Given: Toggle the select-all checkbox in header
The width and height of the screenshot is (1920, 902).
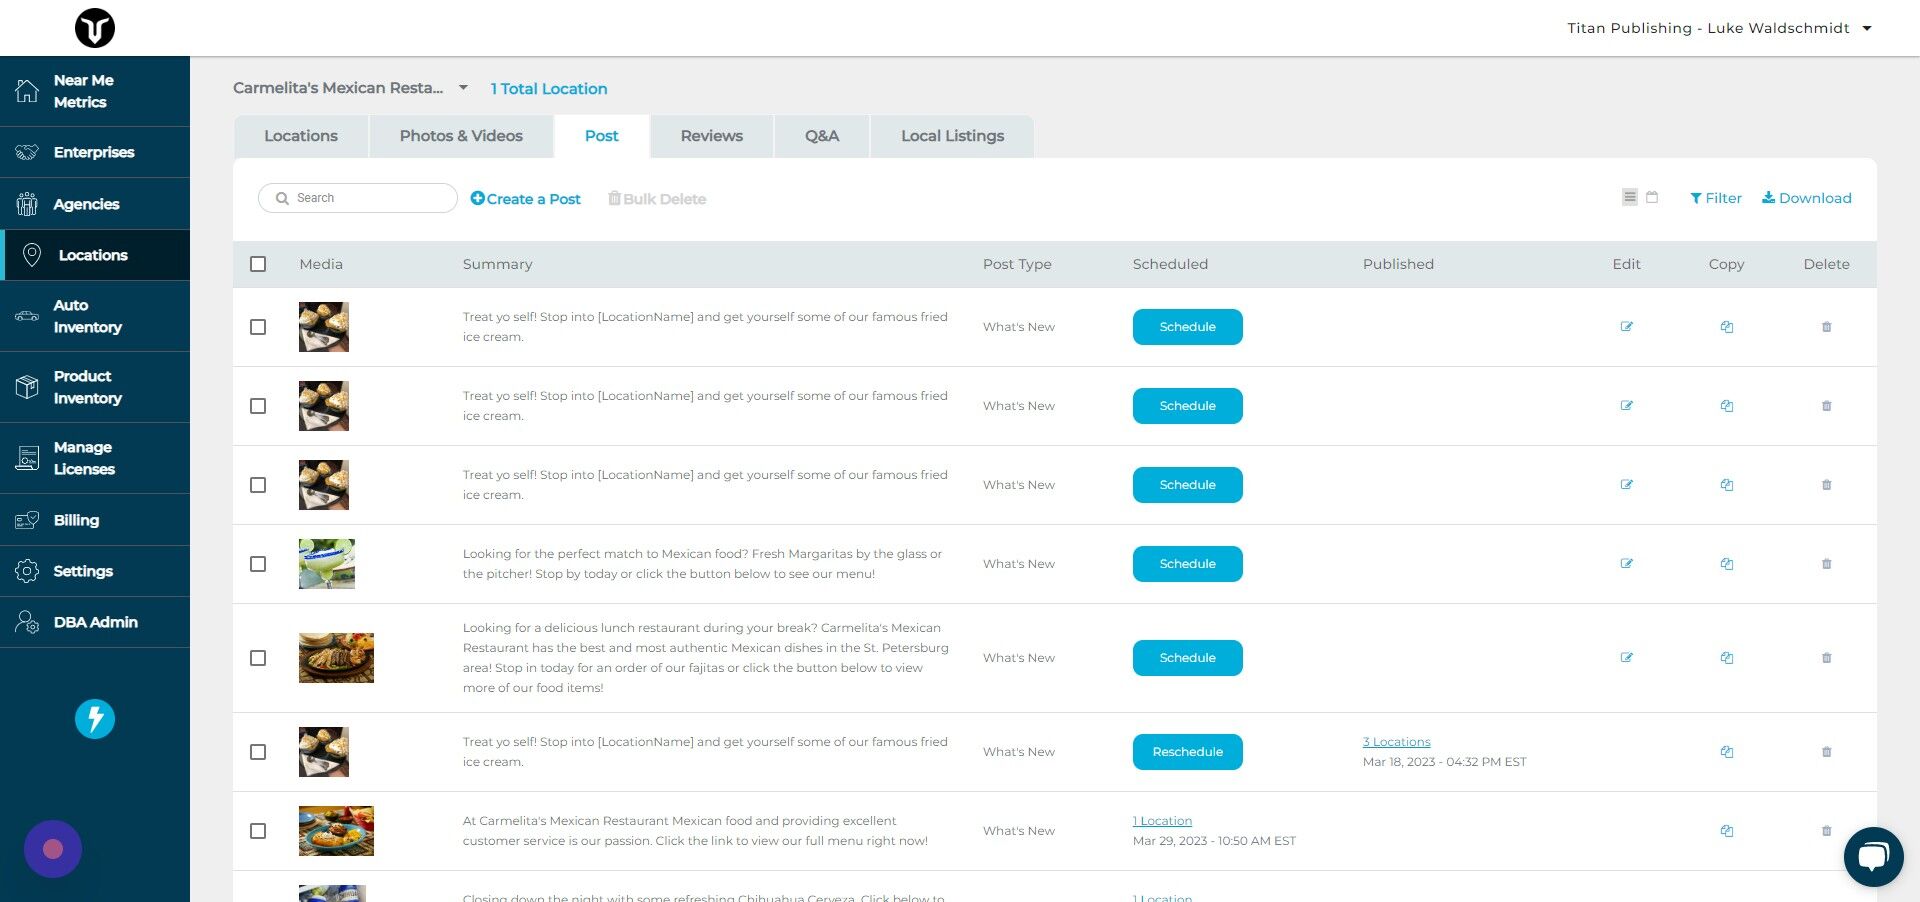Looking at the screenshot, I should click(x=258, y=264).
